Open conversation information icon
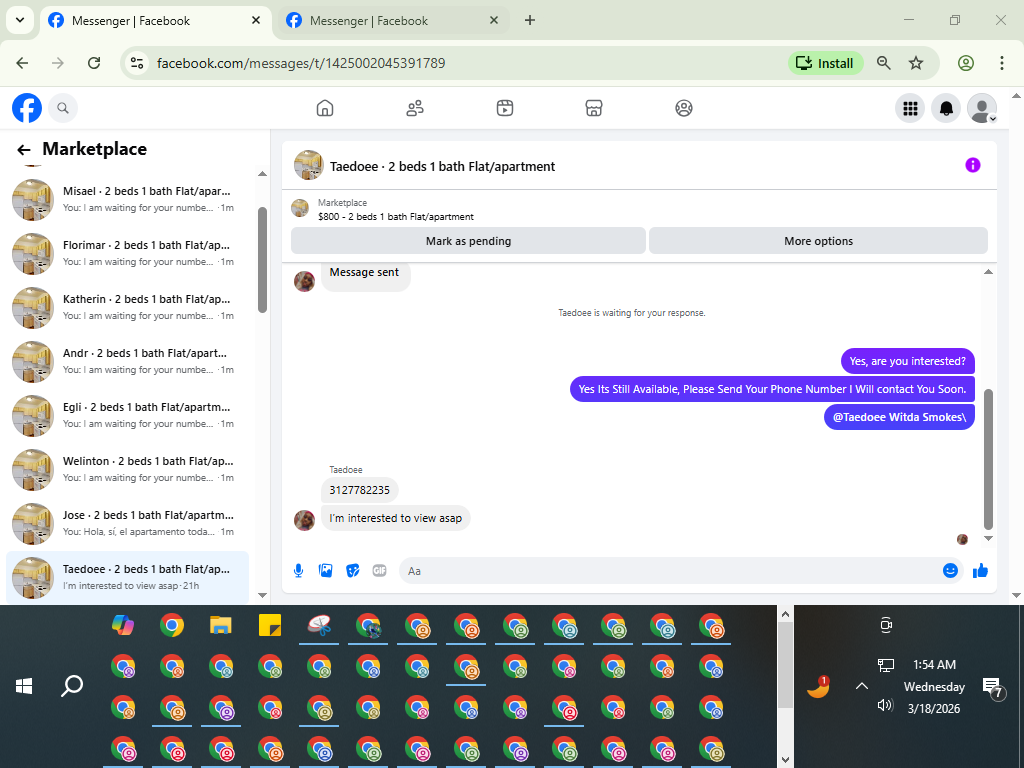1024x768 pixels. (x=972, y=165)
